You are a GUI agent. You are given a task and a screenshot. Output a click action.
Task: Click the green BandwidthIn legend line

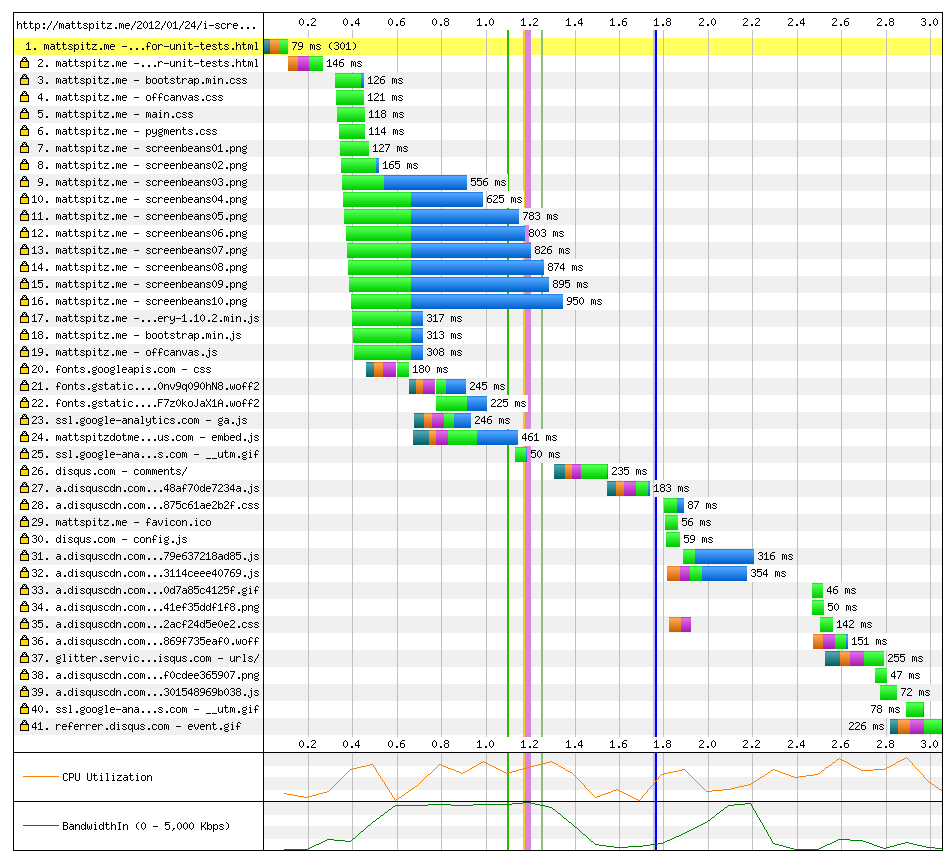pyautogui.click(x=40, y=826)
